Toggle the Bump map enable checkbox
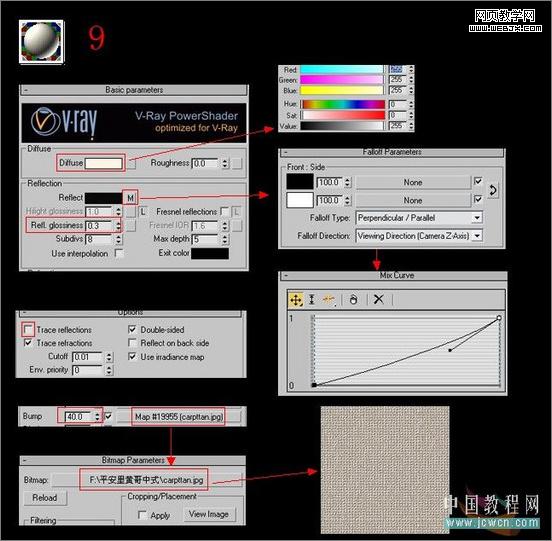The image size is (552, 541). (108, 416)
